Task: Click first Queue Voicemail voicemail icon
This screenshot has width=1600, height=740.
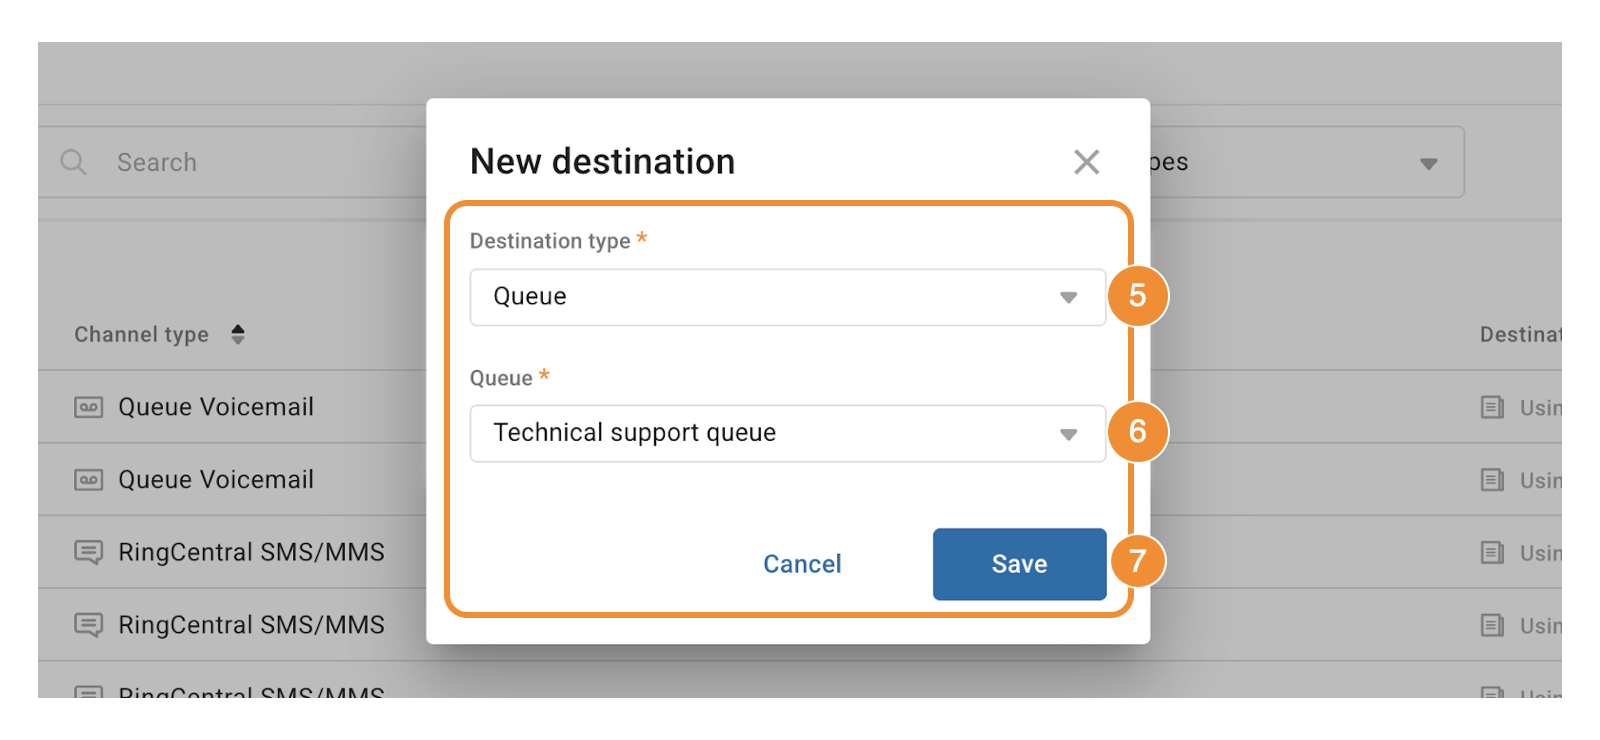Action: (x=88, y=407)
